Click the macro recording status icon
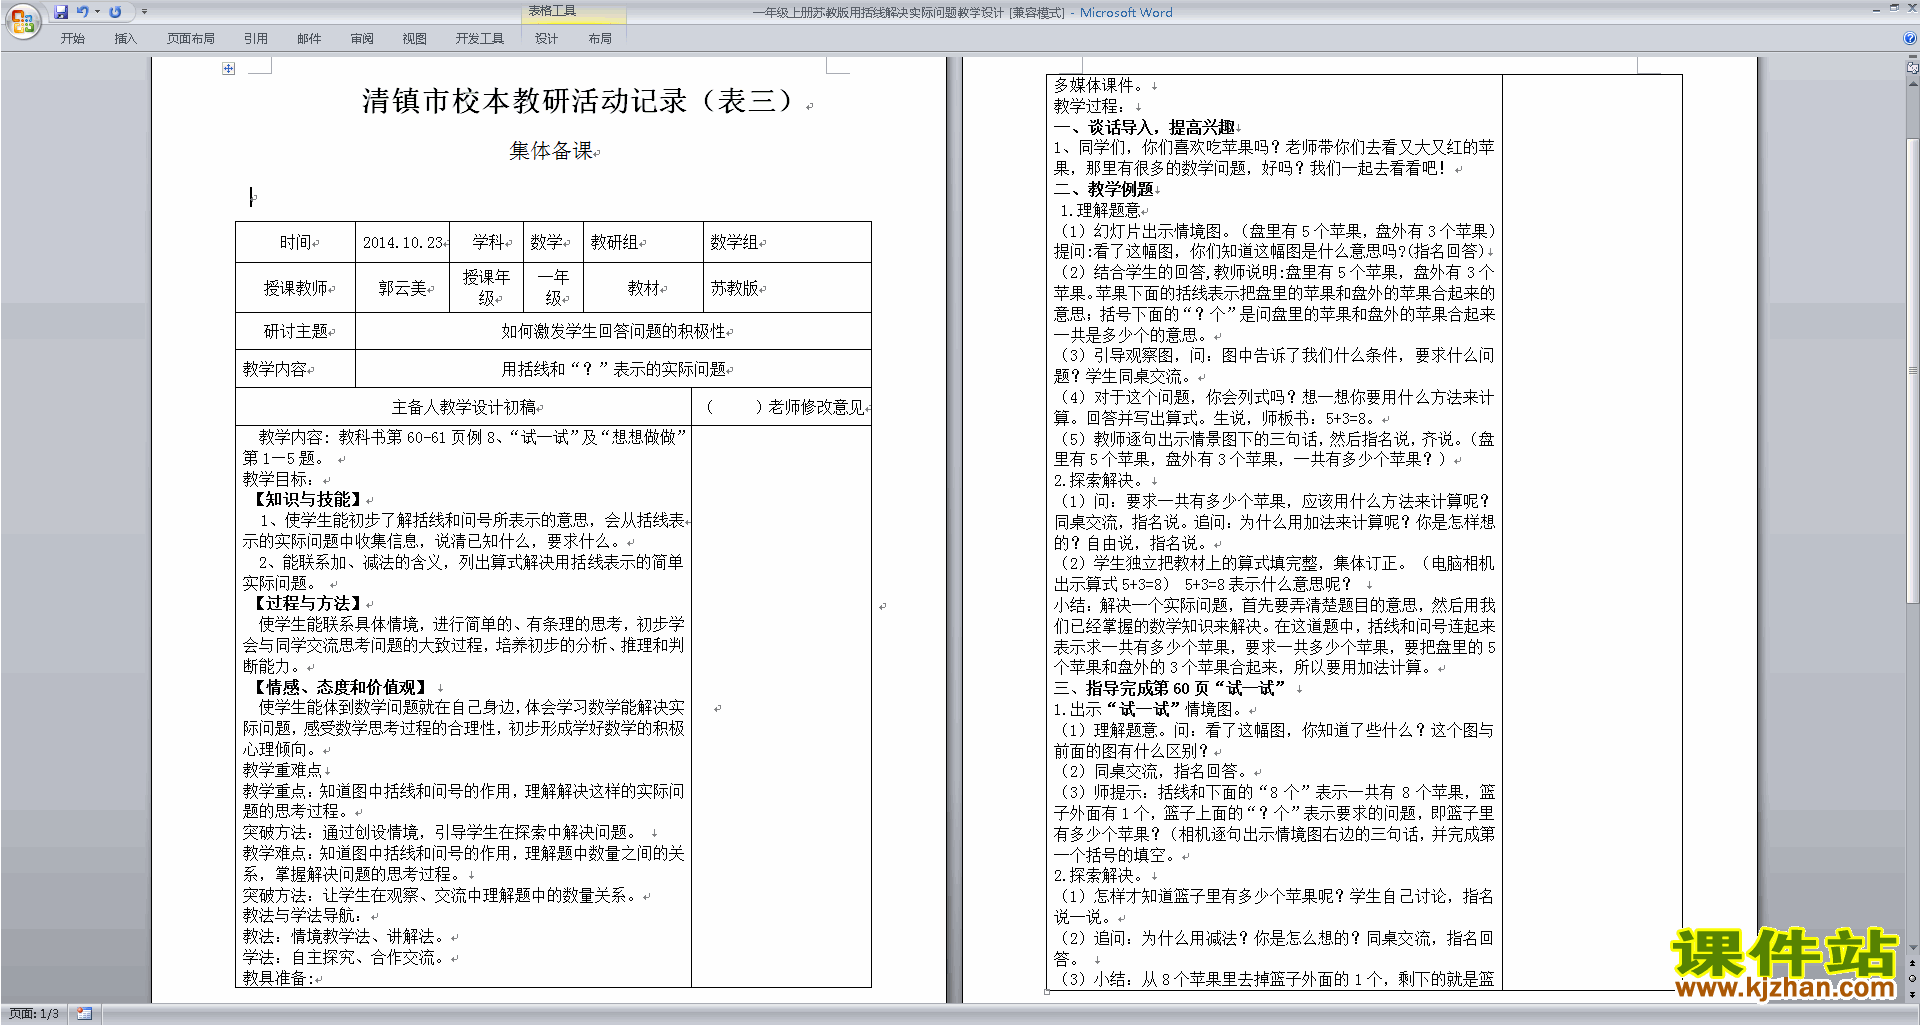This screenshot has height=1025, width=1920. (x=85, y=1014)
